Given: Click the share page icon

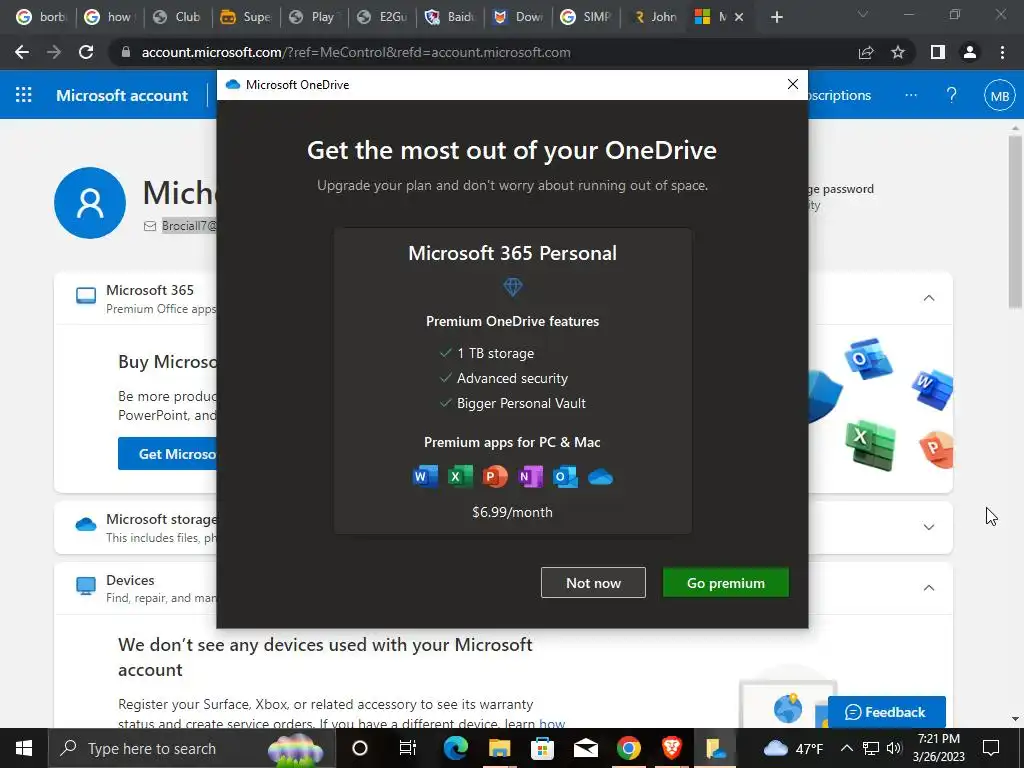Looking at the screenshot, I should click(866, 52).
